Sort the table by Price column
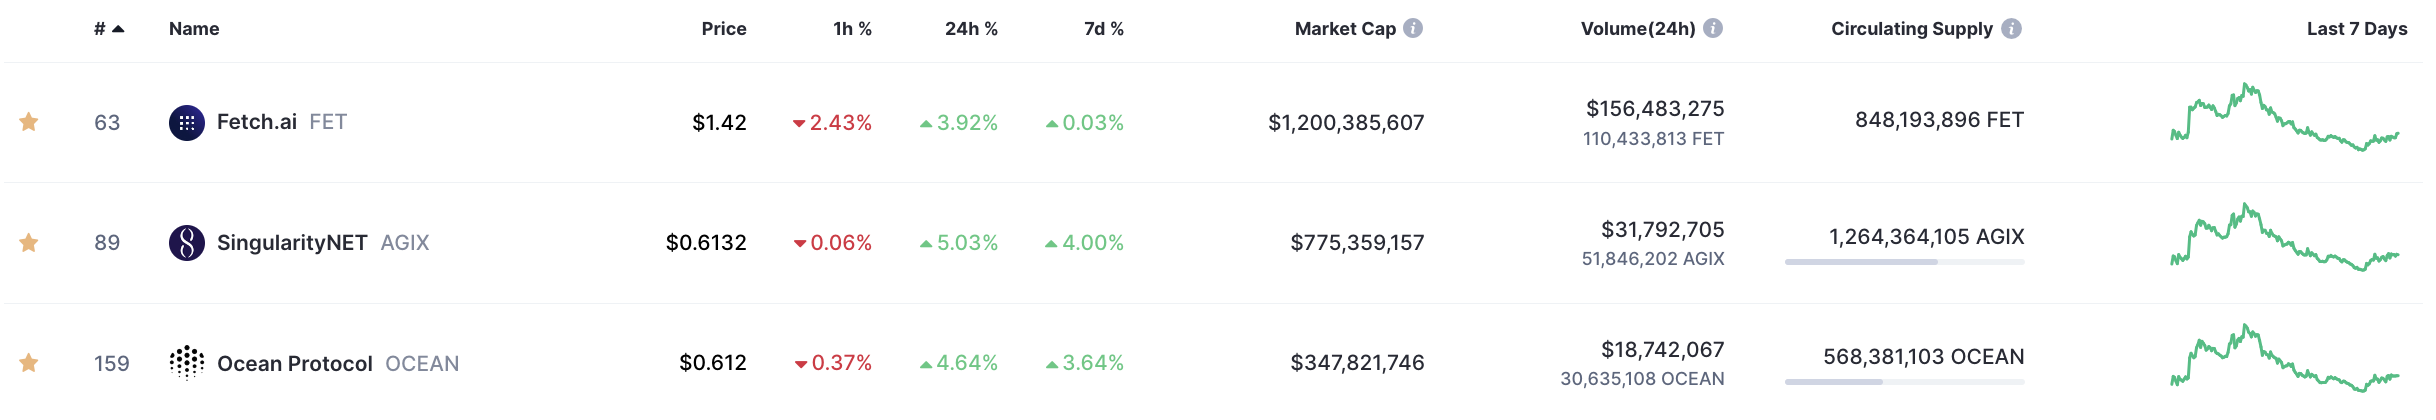2436x420 pixels. (x=724, y=29)
